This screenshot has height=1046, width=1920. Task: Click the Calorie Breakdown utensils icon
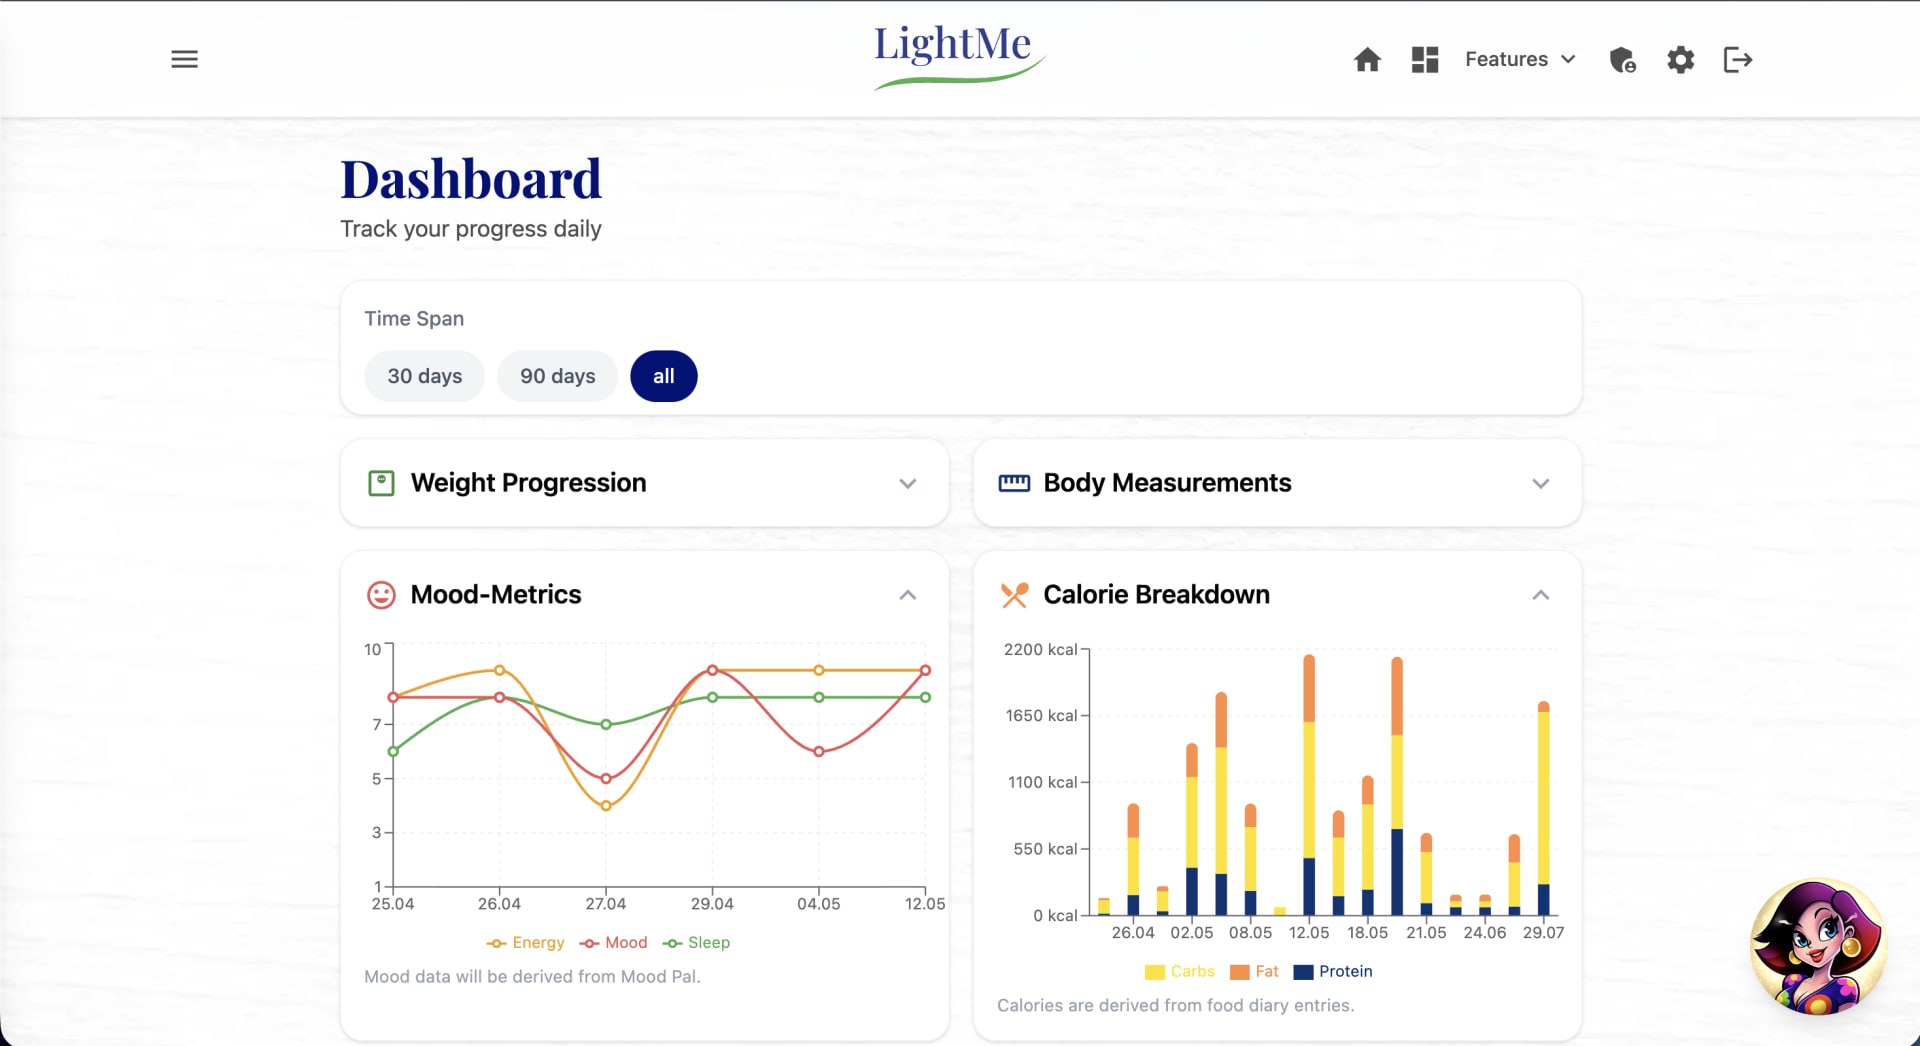coord(1014,595)
